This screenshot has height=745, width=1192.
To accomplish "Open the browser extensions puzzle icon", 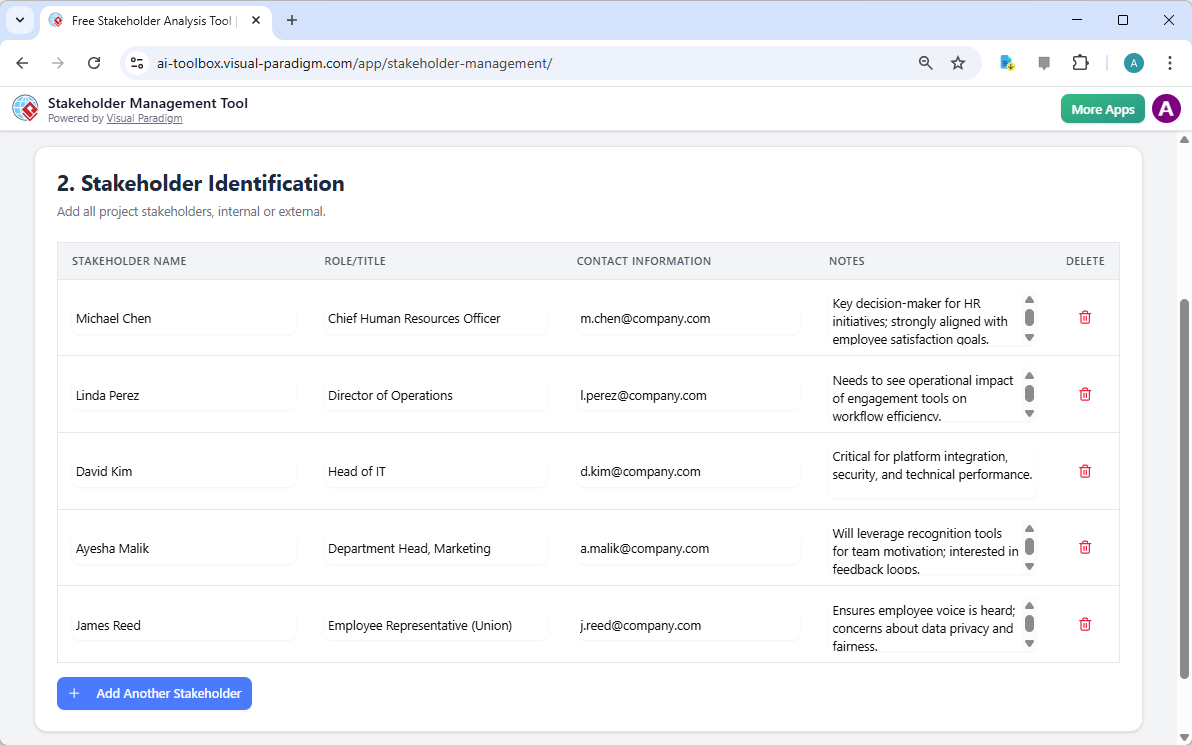I will point(1081,62).
